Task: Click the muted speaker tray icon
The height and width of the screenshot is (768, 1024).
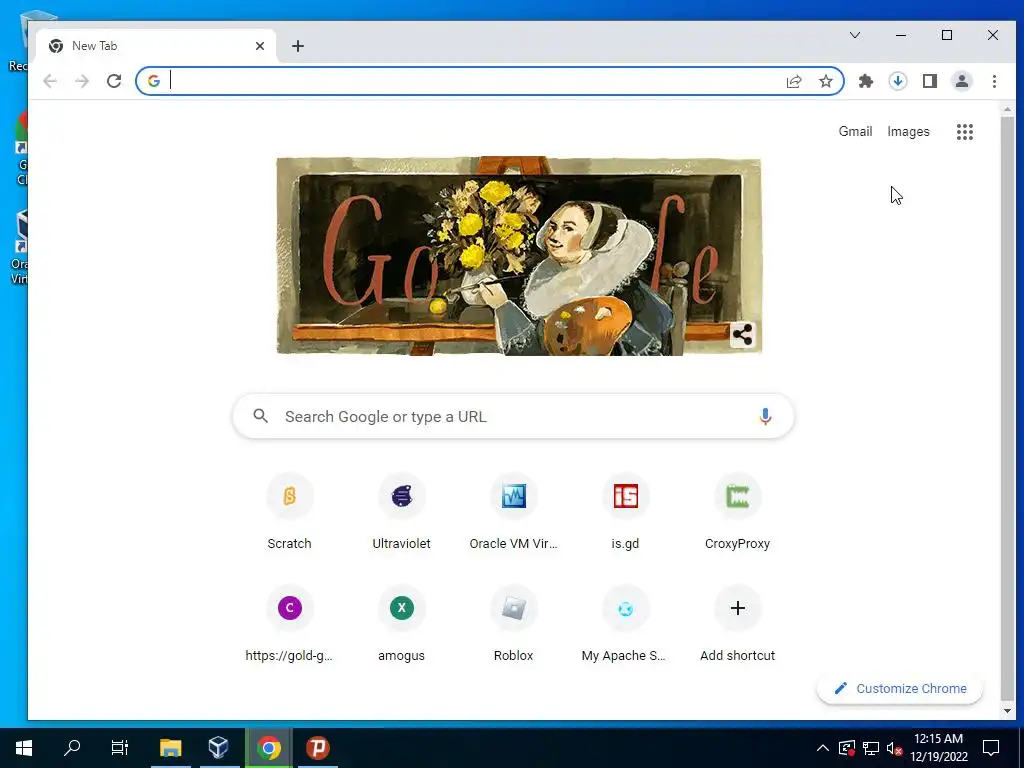Action: coord(895,748)
